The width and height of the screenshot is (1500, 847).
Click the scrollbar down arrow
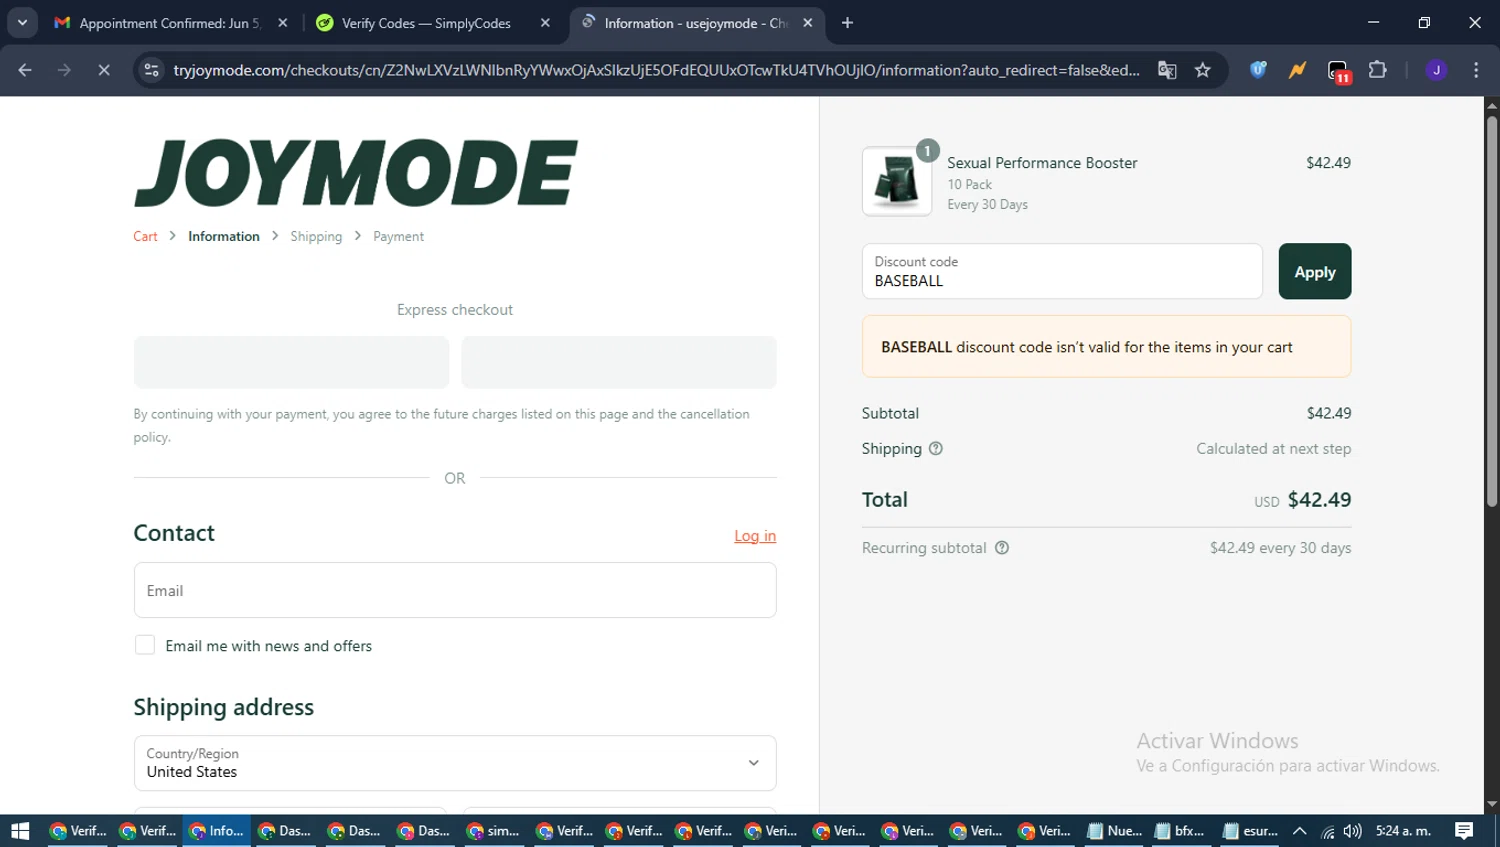tap(1492, 804)
